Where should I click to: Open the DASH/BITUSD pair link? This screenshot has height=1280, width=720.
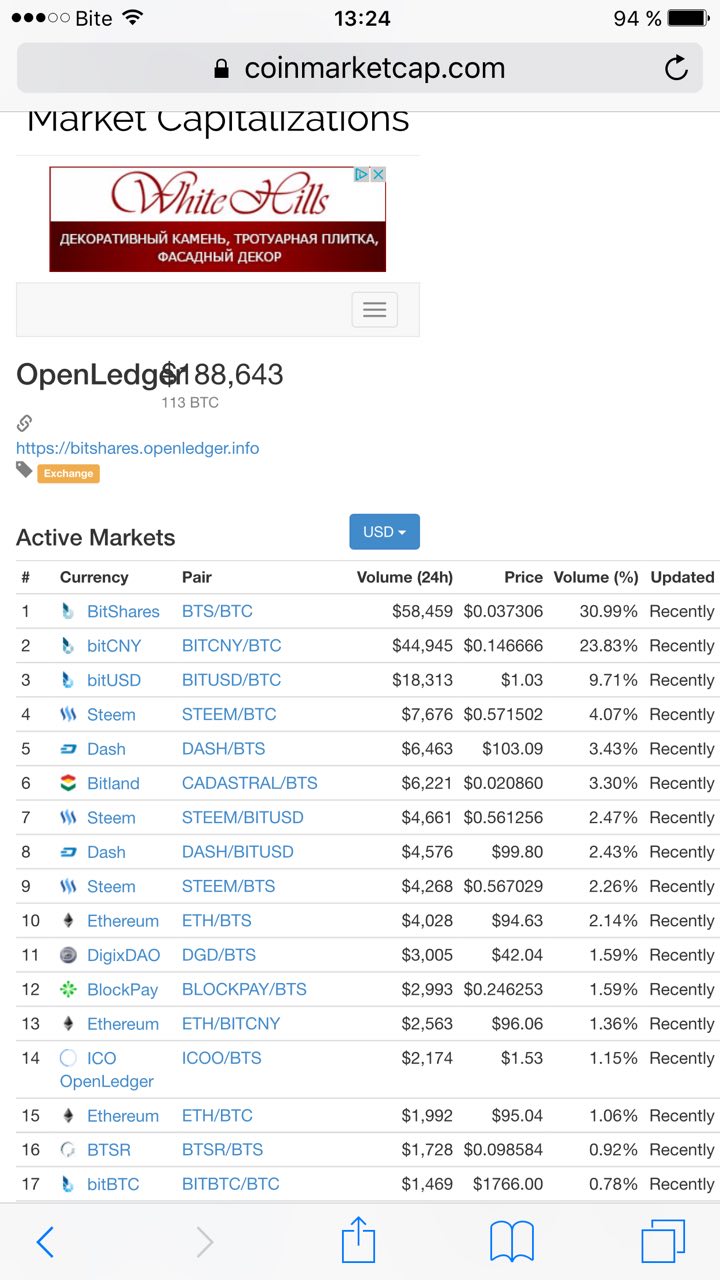click(x=238, y=852)
